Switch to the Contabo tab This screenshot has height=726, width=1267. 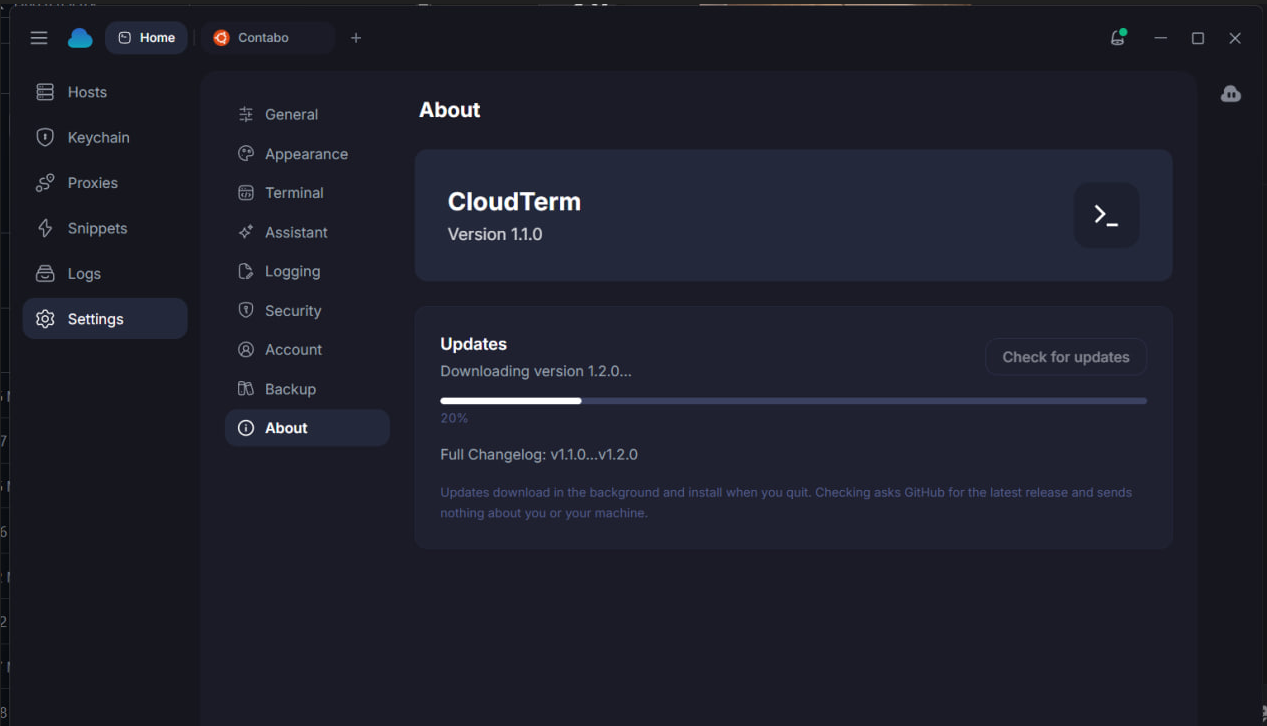point(266,38)
